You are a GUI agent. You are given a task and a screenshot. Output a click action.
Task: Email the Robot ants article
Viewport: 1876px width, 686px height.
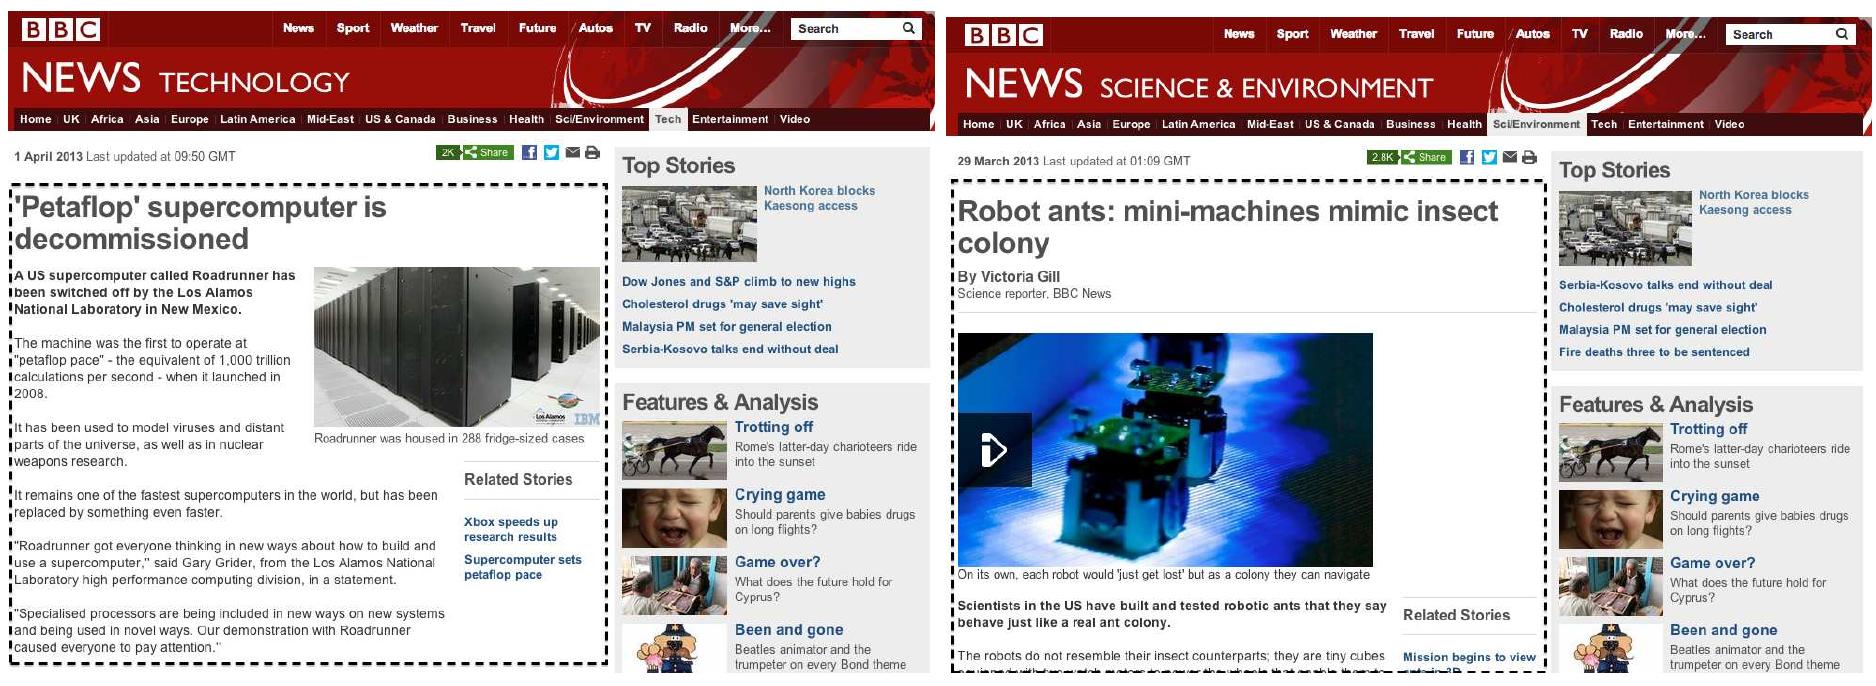[1510, 157]
